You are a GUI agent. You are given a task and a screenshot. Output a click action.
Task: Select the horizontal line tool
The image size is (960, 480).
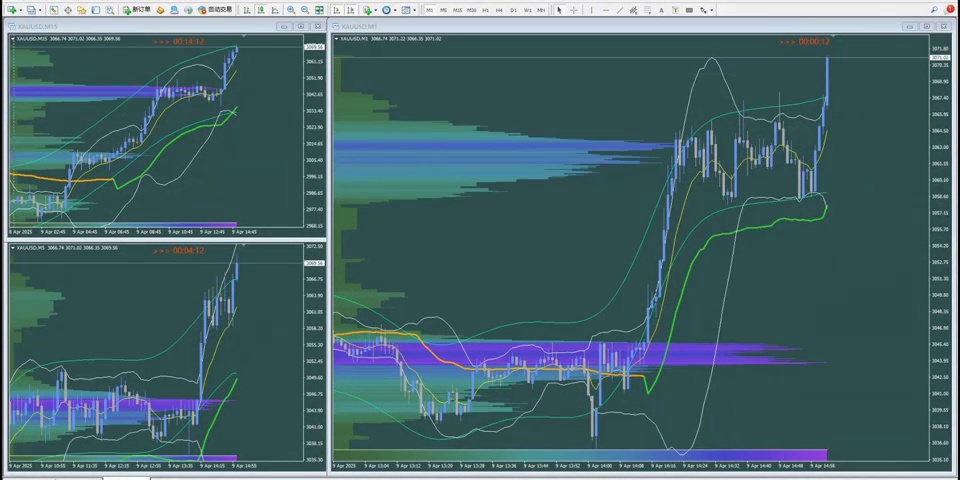pyautogui.click(x=606, y=10)
